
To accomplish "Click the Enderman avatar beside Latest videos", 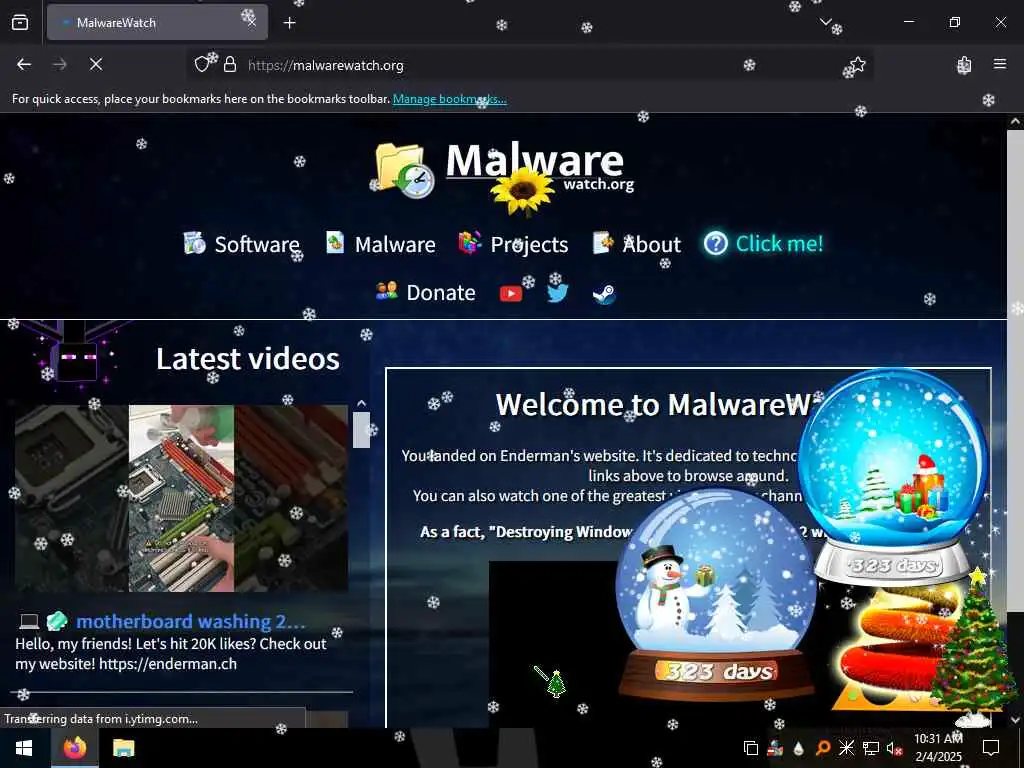I will 76,359.
